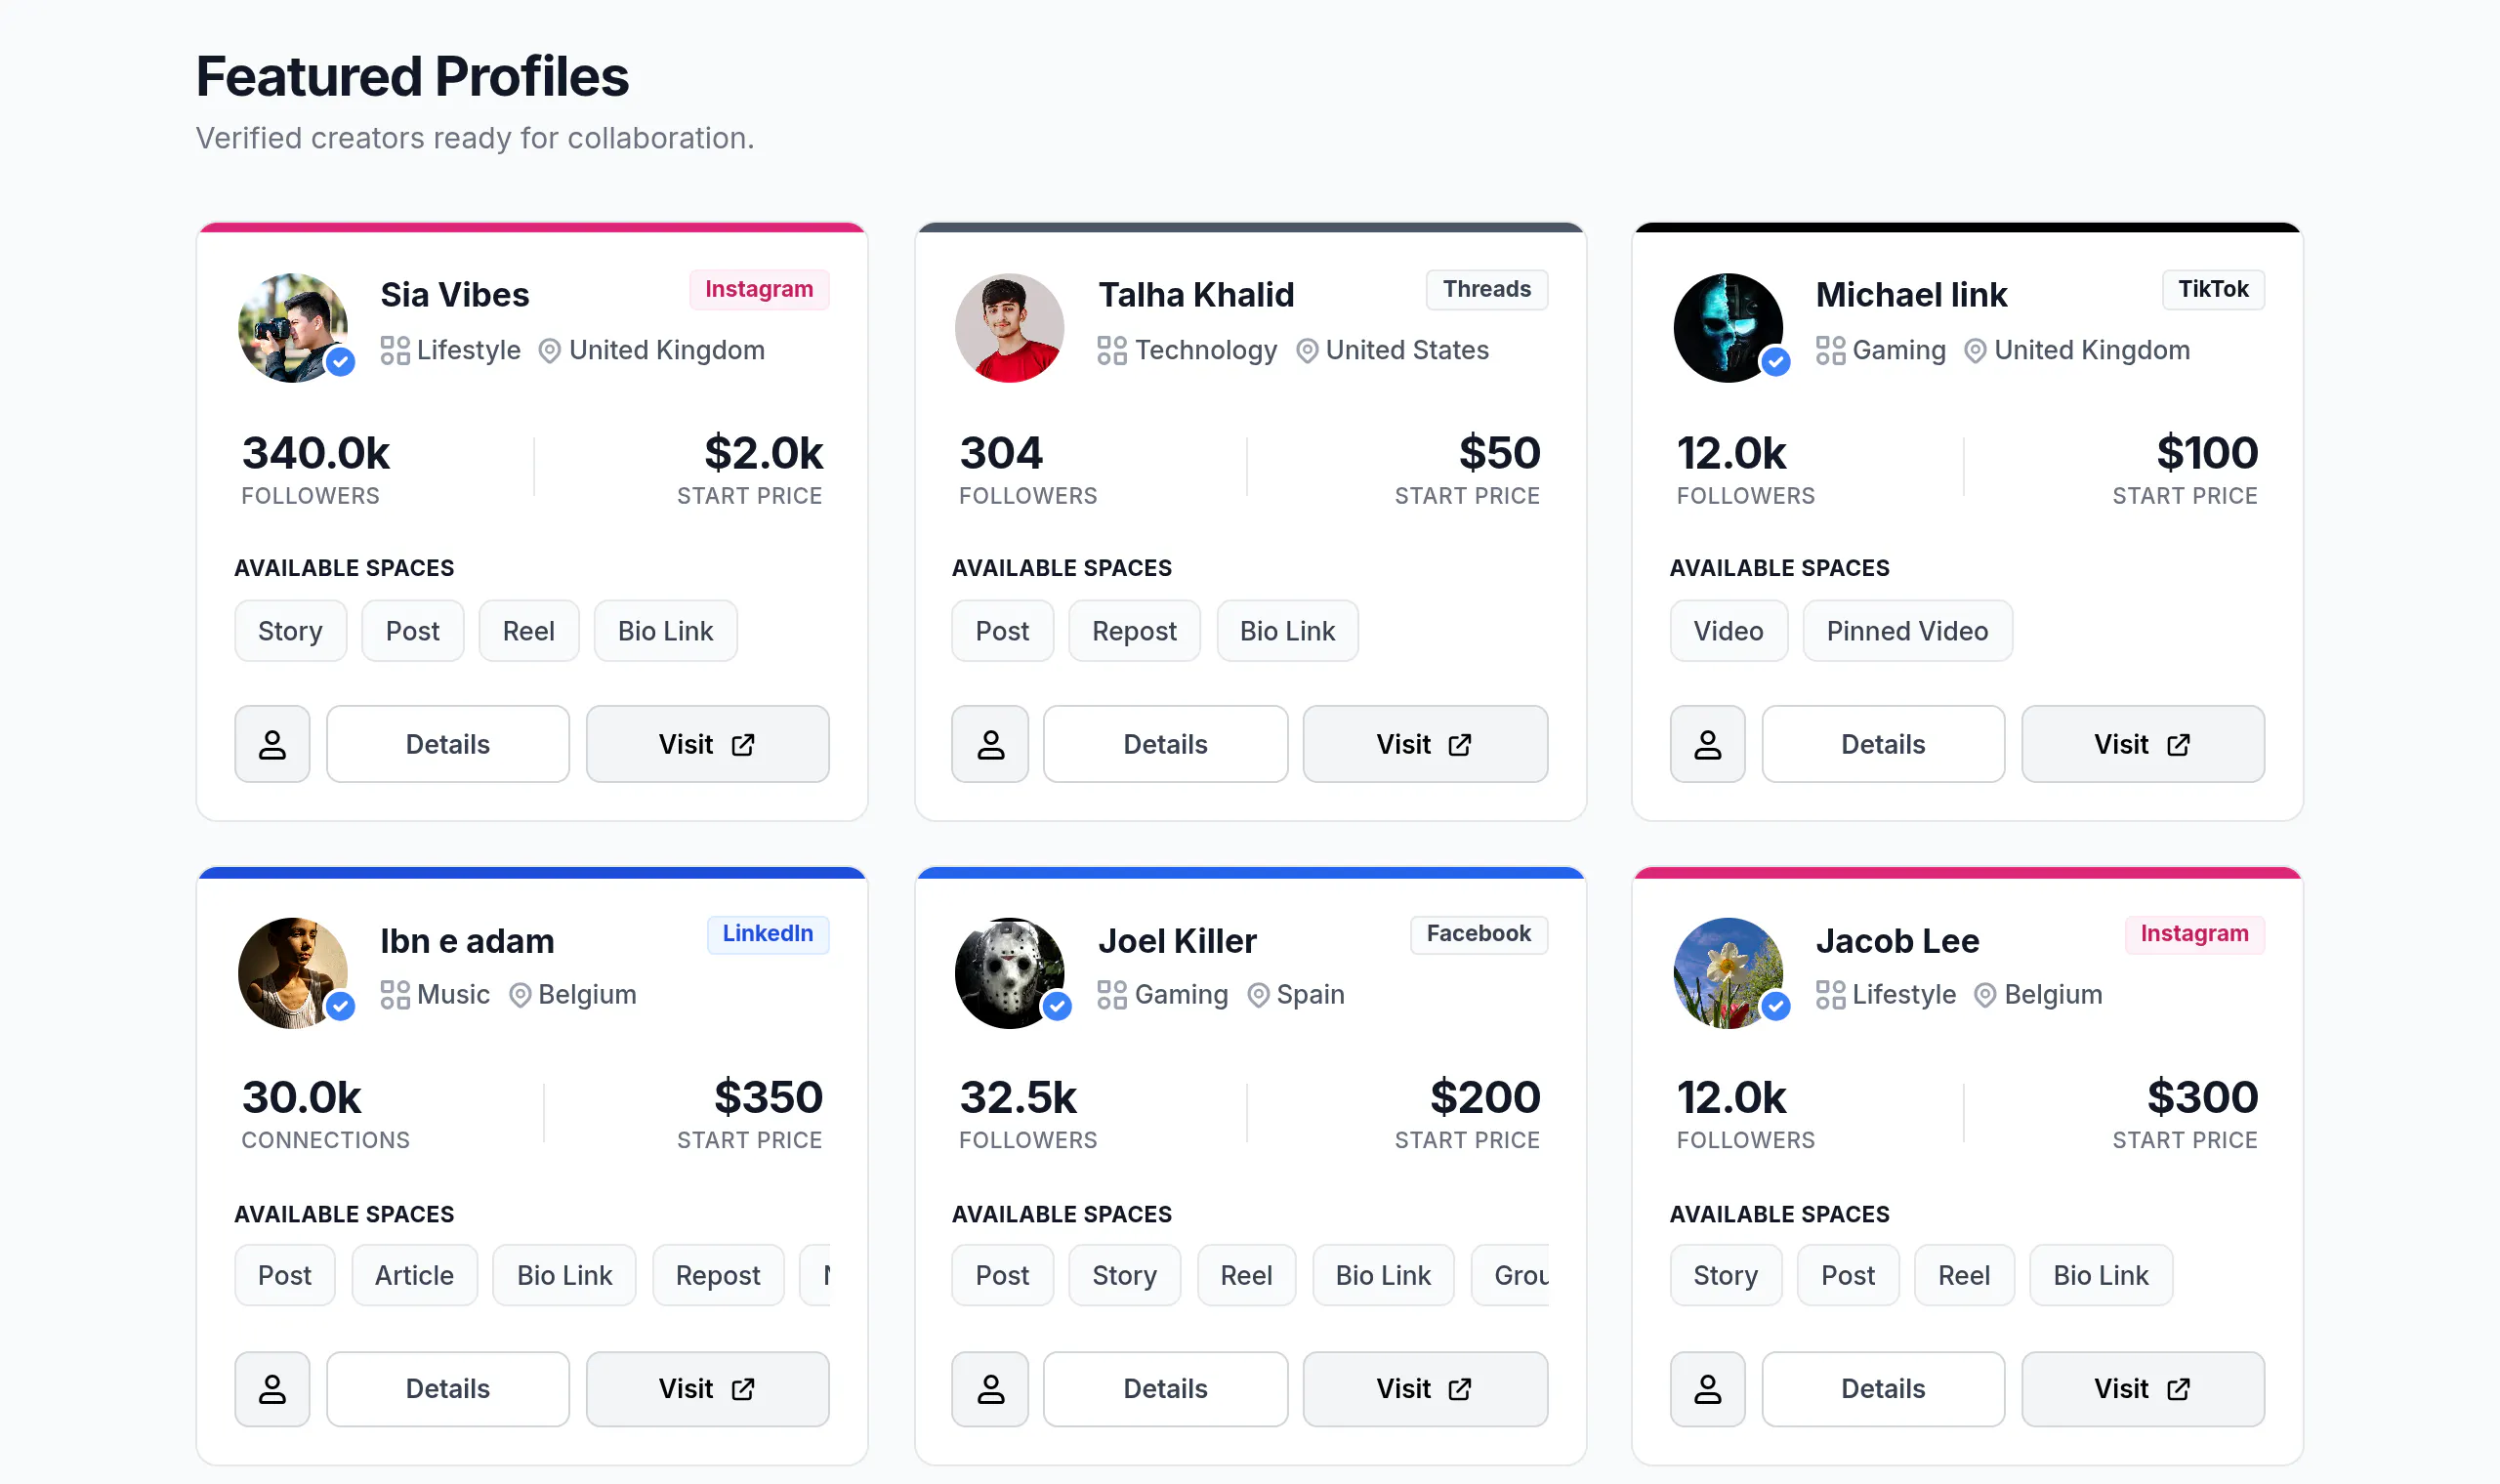The width and height of the screenshot is (2500, 1484).
Task: Click Talha Khalid's profile photo
Action: point(1009,327)
